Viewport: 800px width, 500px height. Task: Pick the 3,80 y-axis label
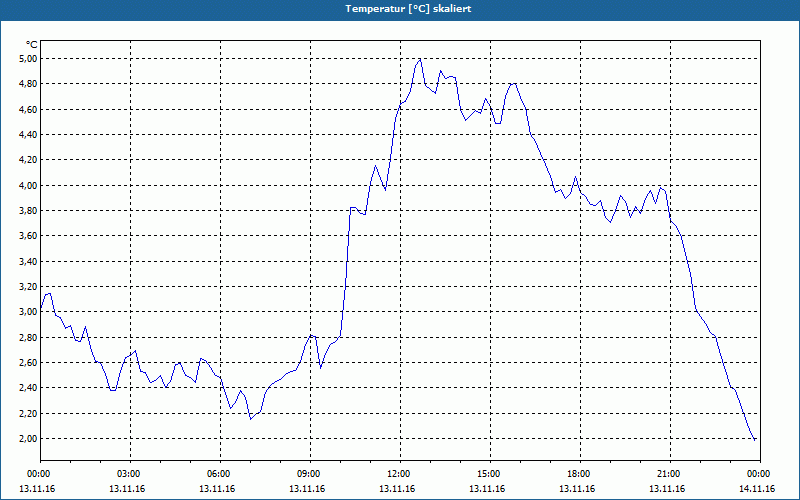tap(29, 211)
